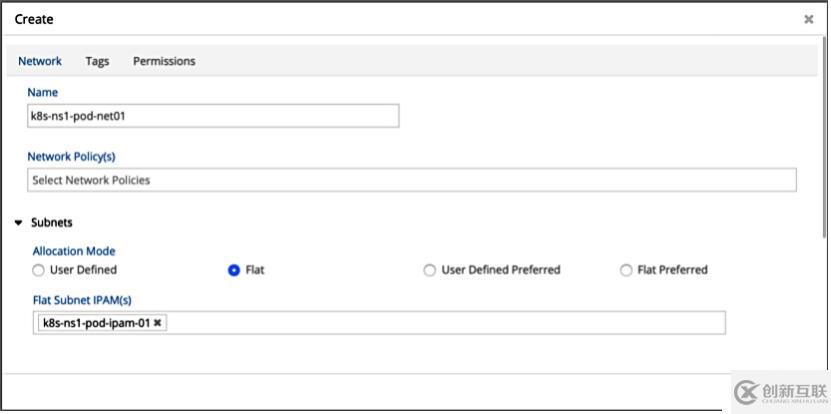The image size is (831, 414).
Task: Switch to the Network tab
Action: tap(40, 61)
